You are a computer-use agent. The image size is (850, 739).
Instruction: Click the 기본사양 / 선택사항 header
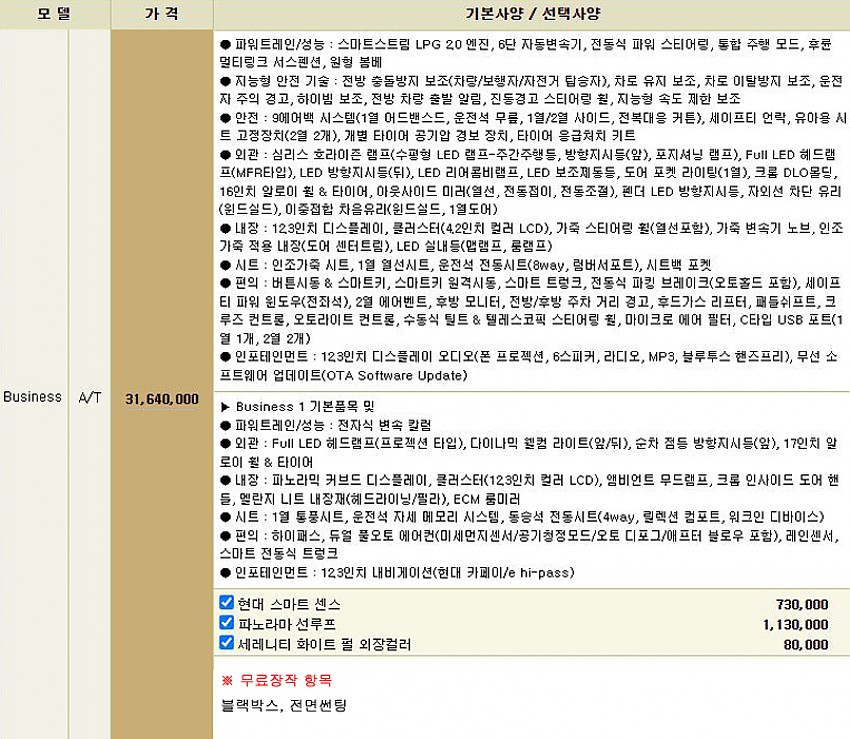[x=530, y=14]
